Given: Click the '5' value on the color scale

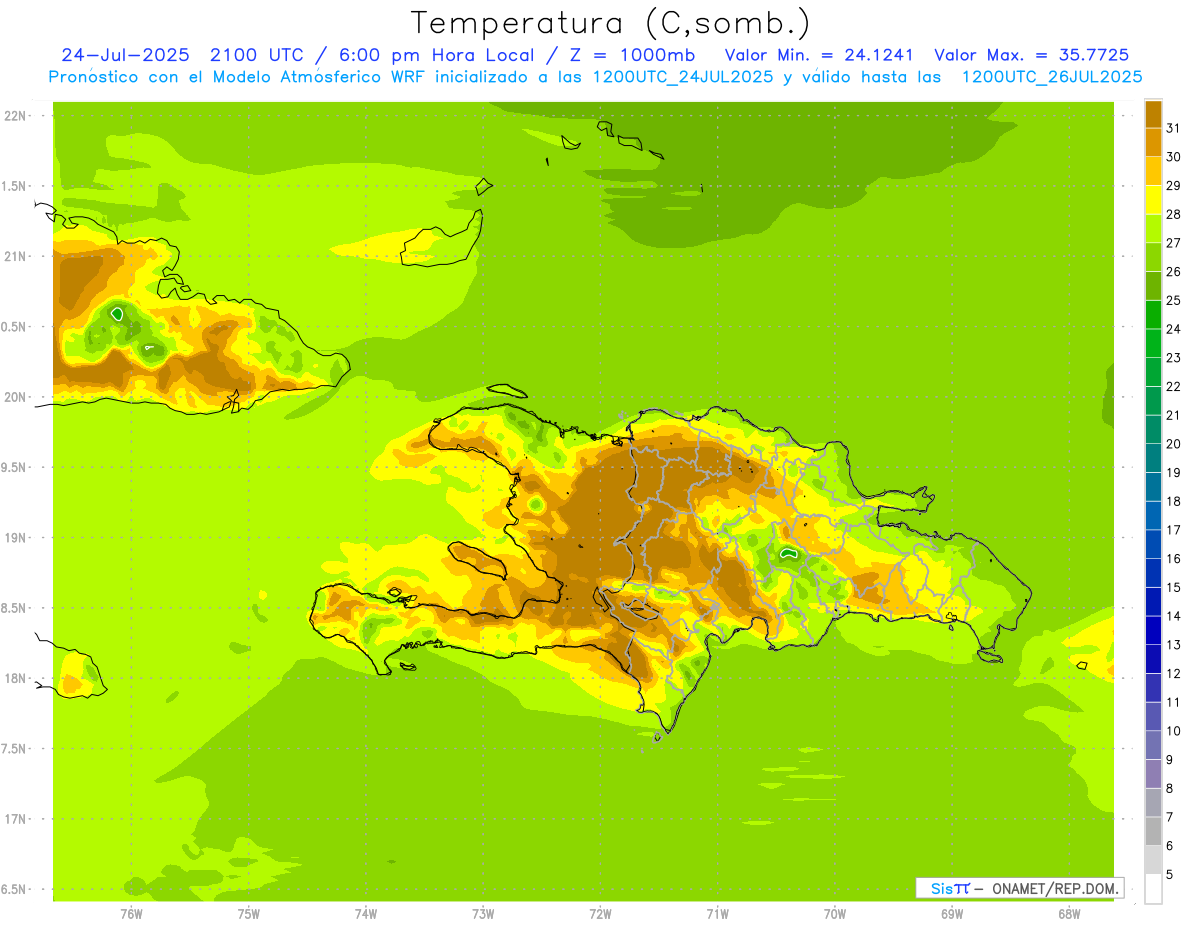Looking at the screenshot, I should click(1169, 874).
